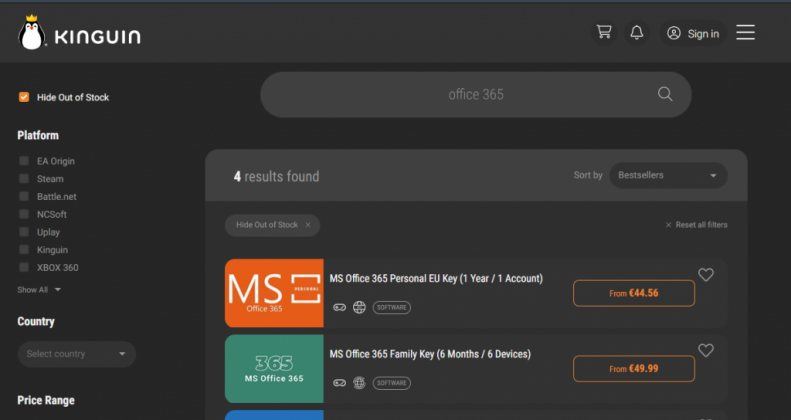Check the NCSoft platform filter
Viewport: 791px width, 420px height.
24,214
